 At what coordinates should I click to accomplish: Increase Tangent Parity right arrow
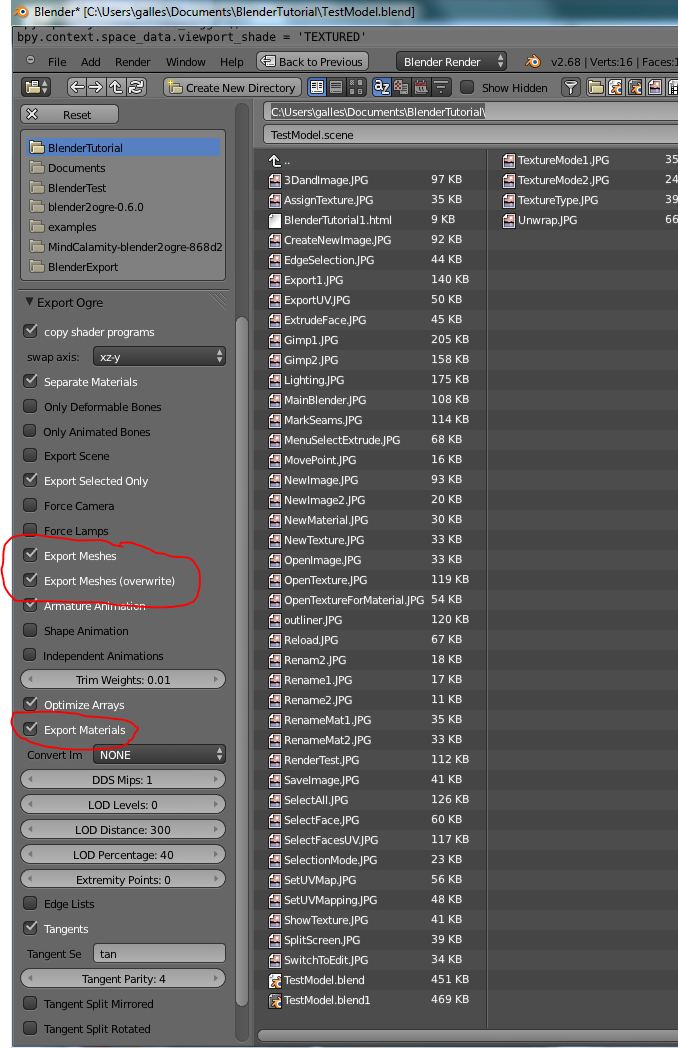tap(216, 978)
